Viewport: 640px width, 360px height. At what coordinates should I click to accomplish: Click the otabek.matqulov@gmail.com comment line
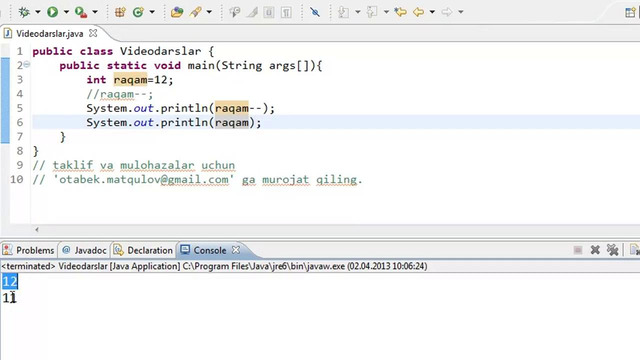[197, 180]
